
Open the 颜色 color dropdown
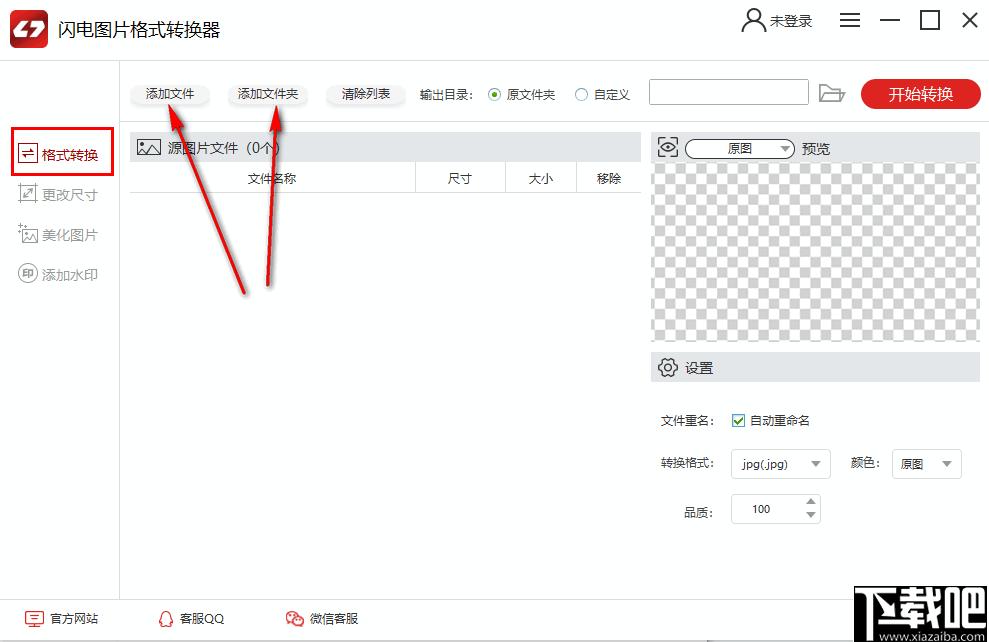[927, 464]
